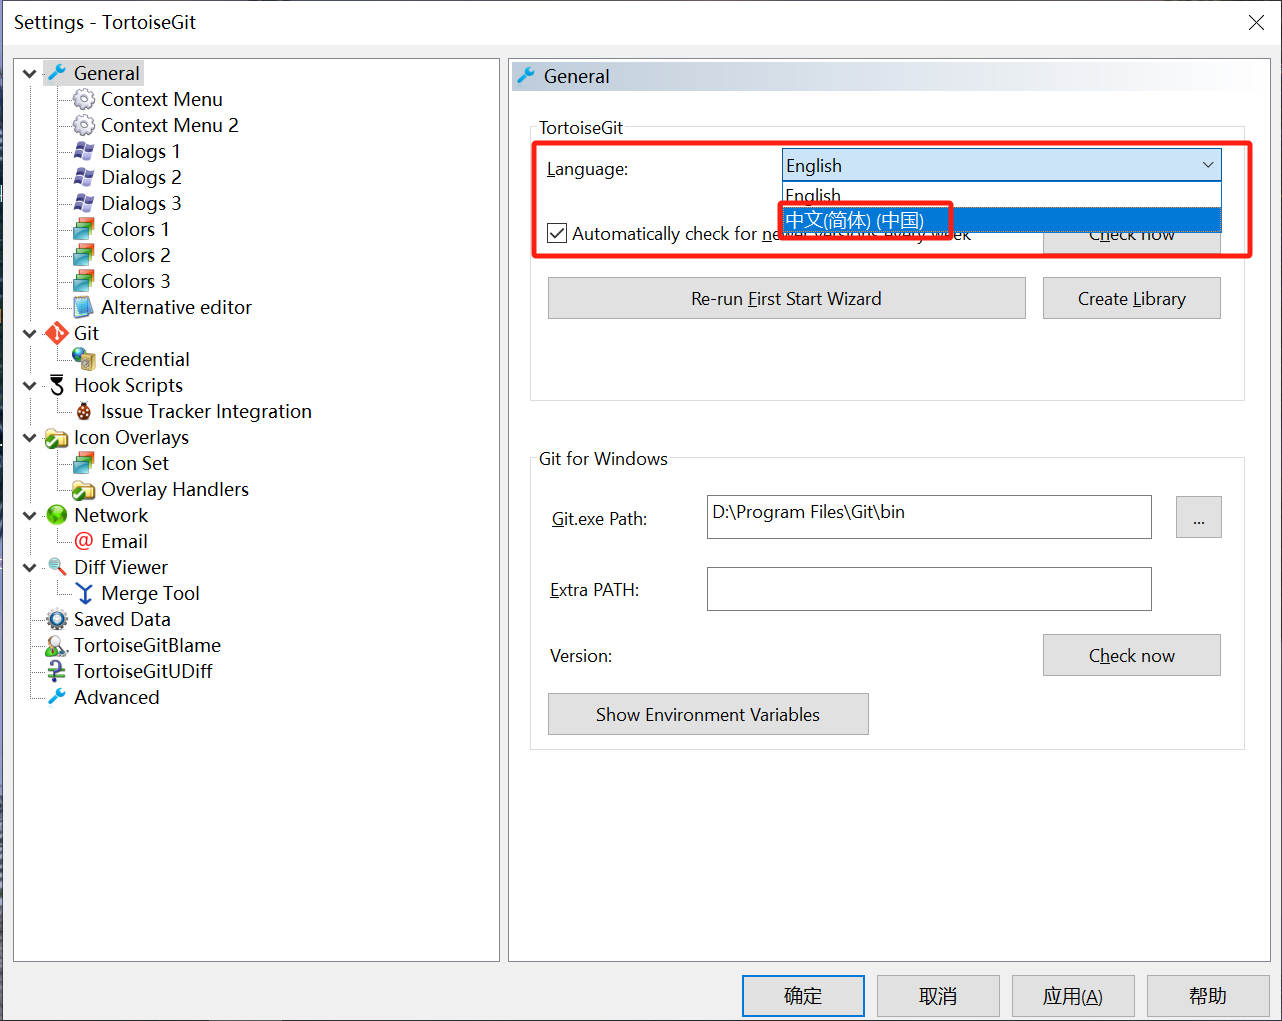Toggle automatic check for newer versions

click(557, 233)
